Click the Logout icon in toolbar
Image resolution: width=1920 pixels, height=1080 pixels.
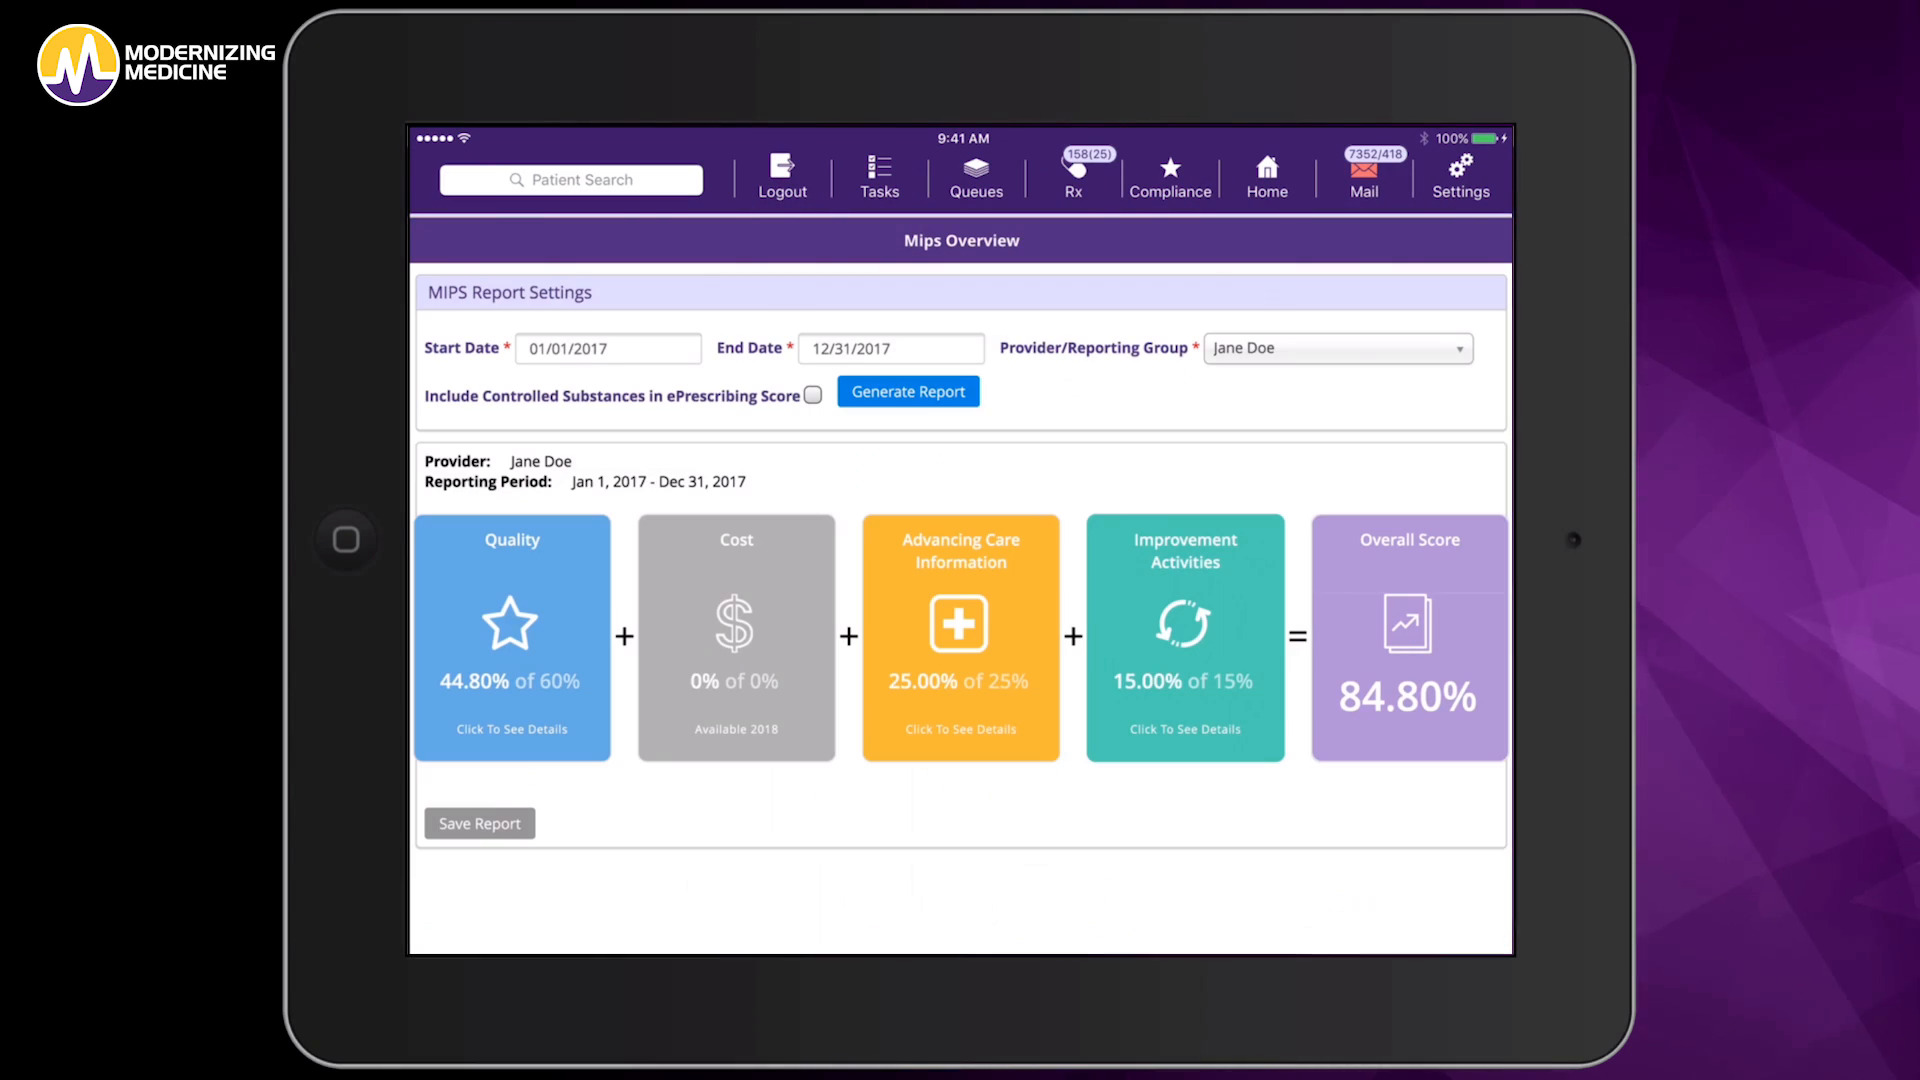coord(782,167)
